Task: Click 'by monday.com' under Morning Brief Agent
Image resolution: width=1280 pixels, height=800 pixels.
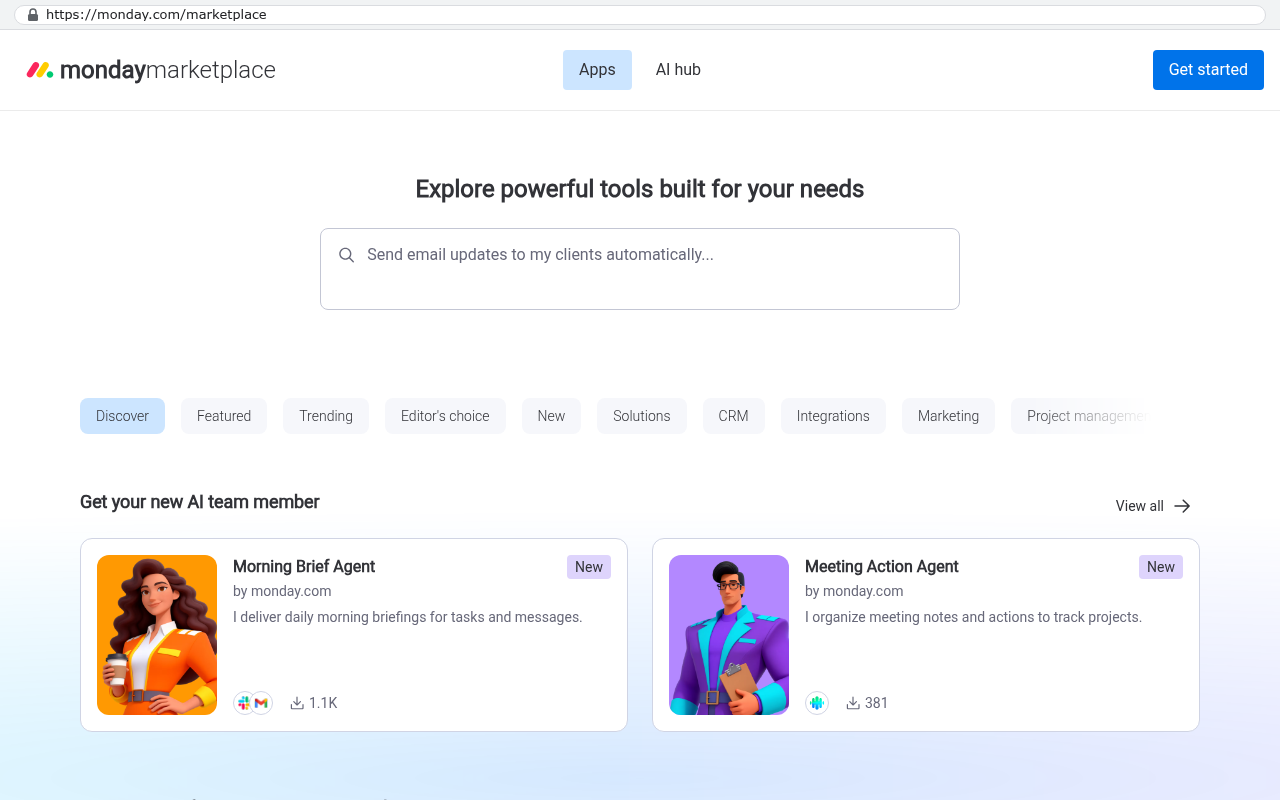Action: 282,591
